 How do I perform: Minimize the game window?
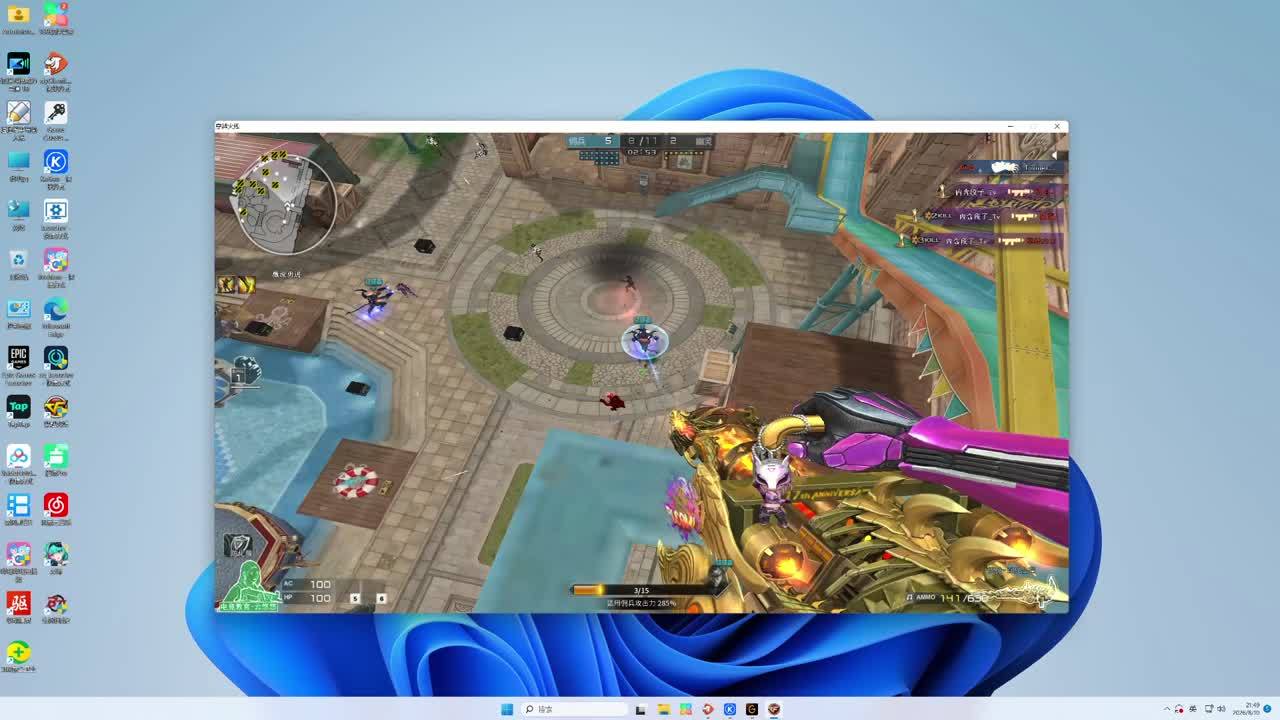[x=1010, y=126]
